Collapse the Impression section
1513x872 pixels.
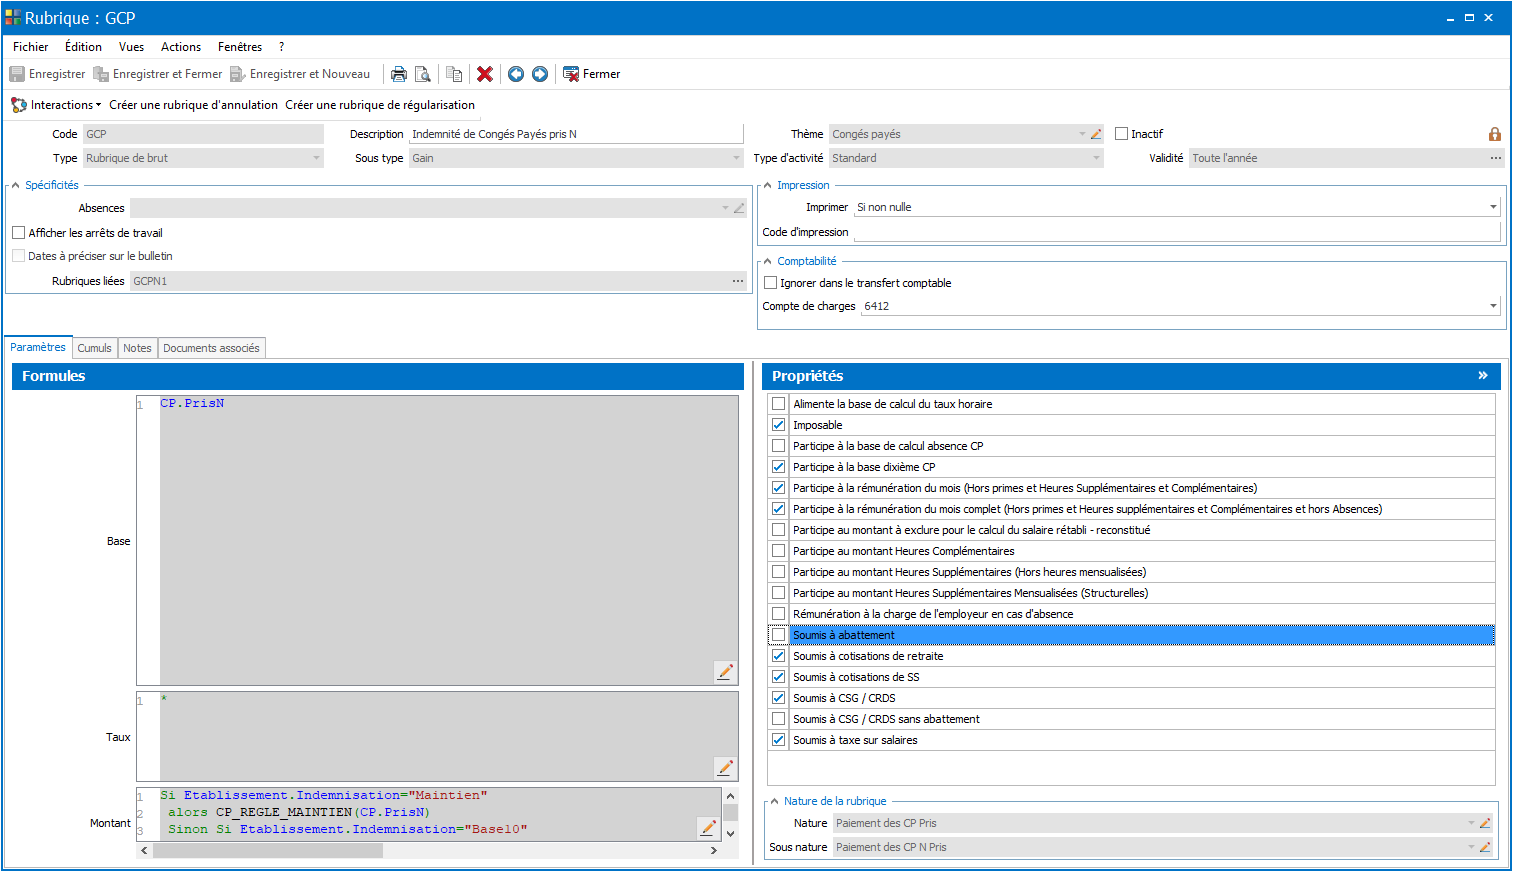[767, 185]
